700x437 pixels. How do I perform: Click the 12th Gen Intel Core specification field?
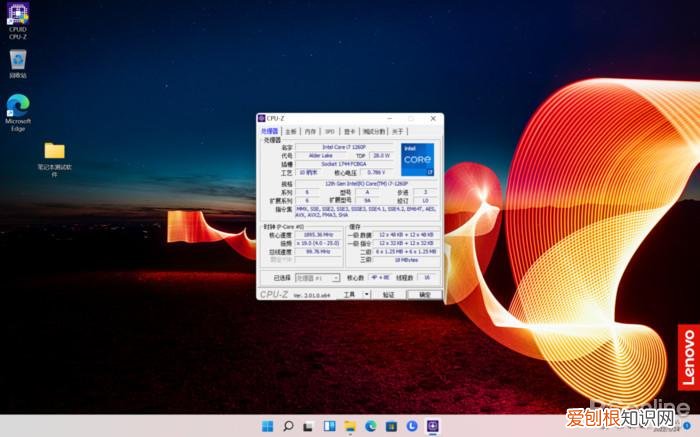pyautogui.click(x=367, y=183)
